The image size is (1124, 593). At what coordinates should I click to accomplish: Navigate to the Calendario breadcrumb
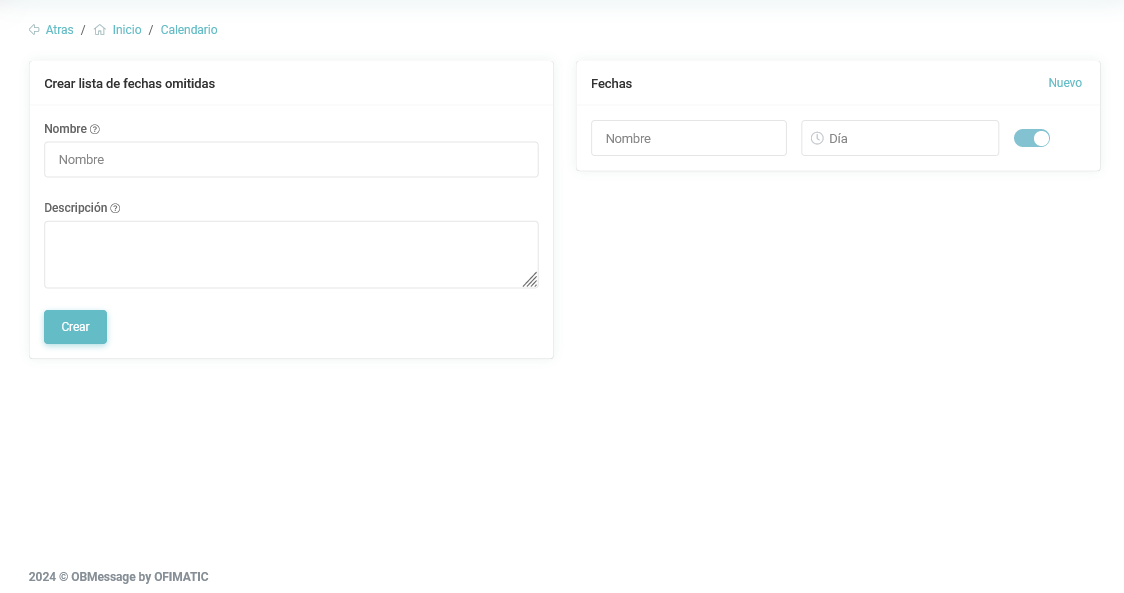coord(189,30)
